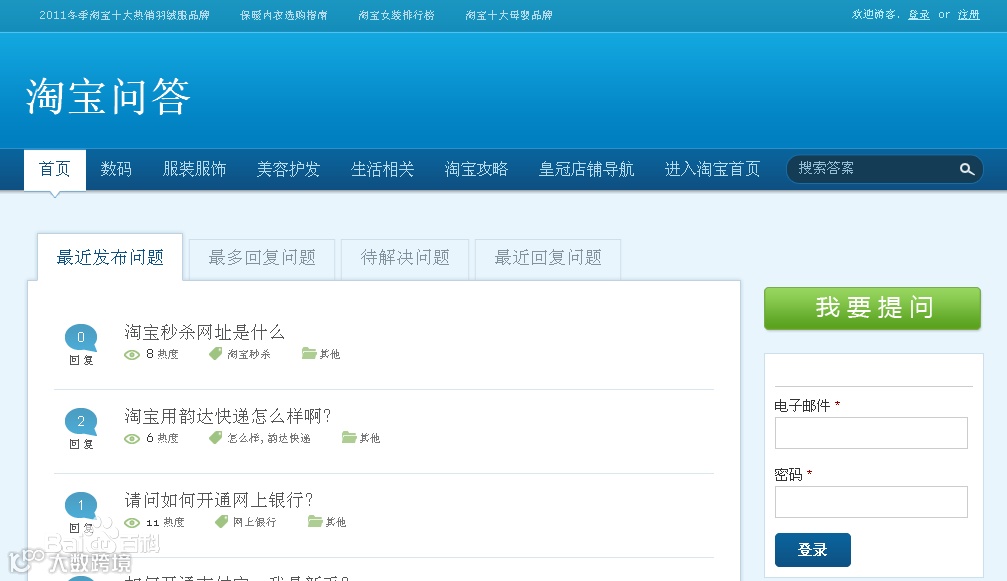Click the blue 登录 button
The image size is (1007, 581).
coord(812,550)
